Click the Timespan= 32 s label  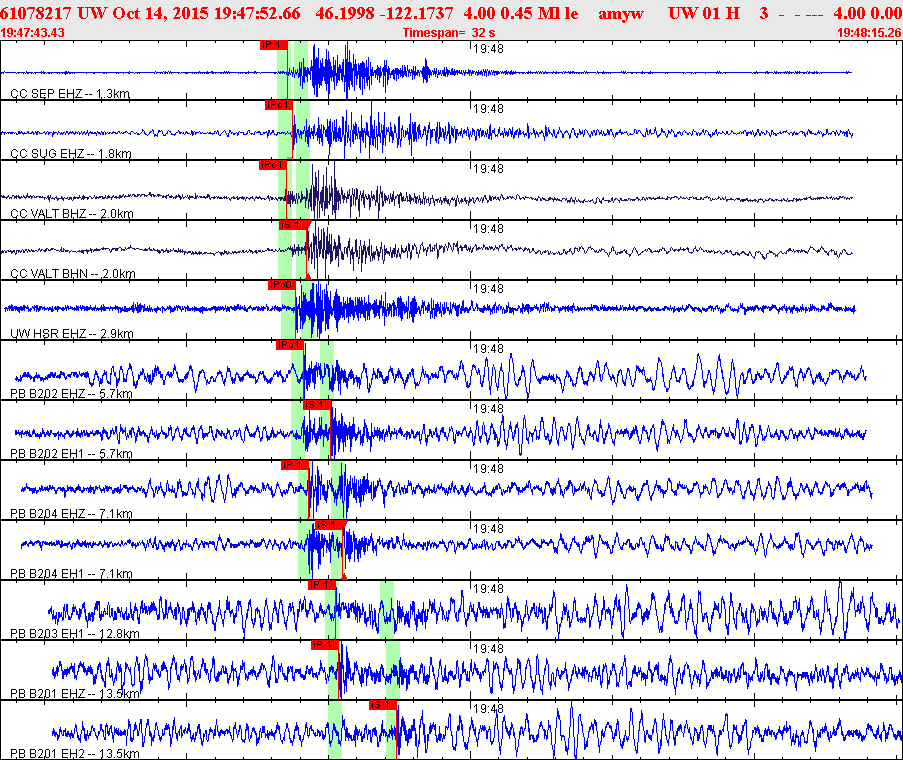[x=449, y=33]
